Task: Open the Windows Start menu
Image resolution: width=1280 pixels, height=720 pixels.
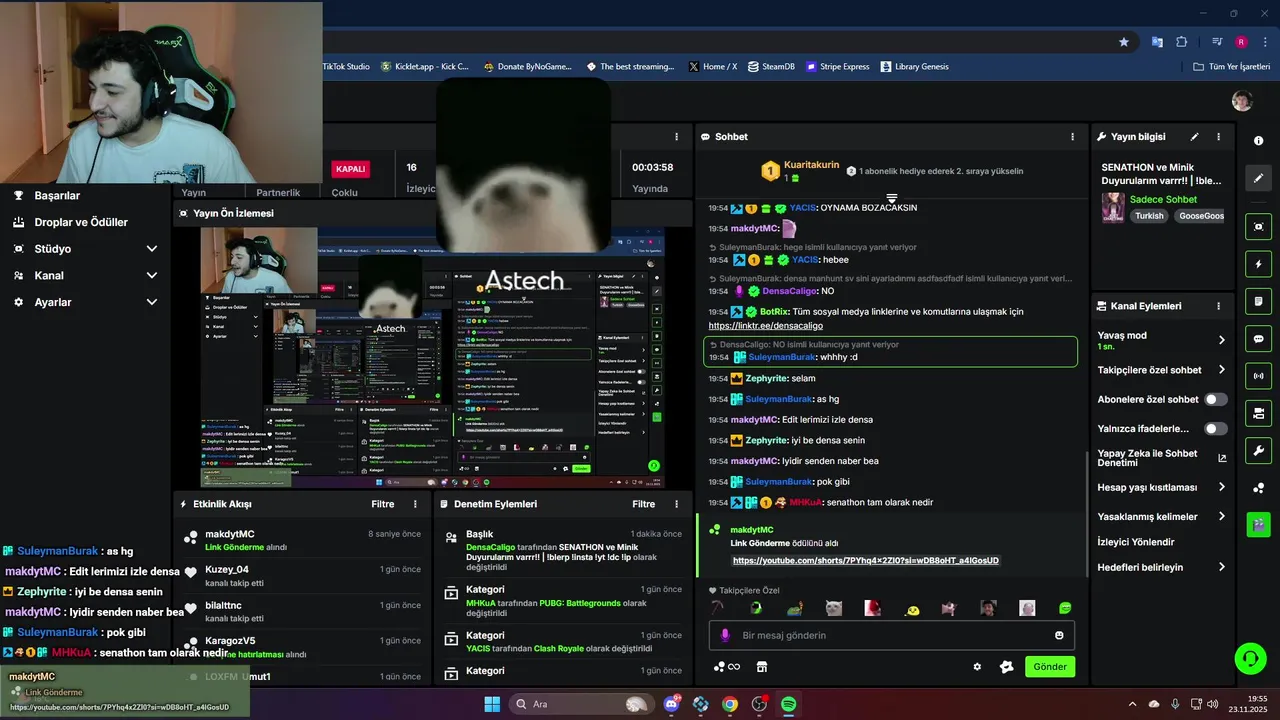Action: coord(492,704)
